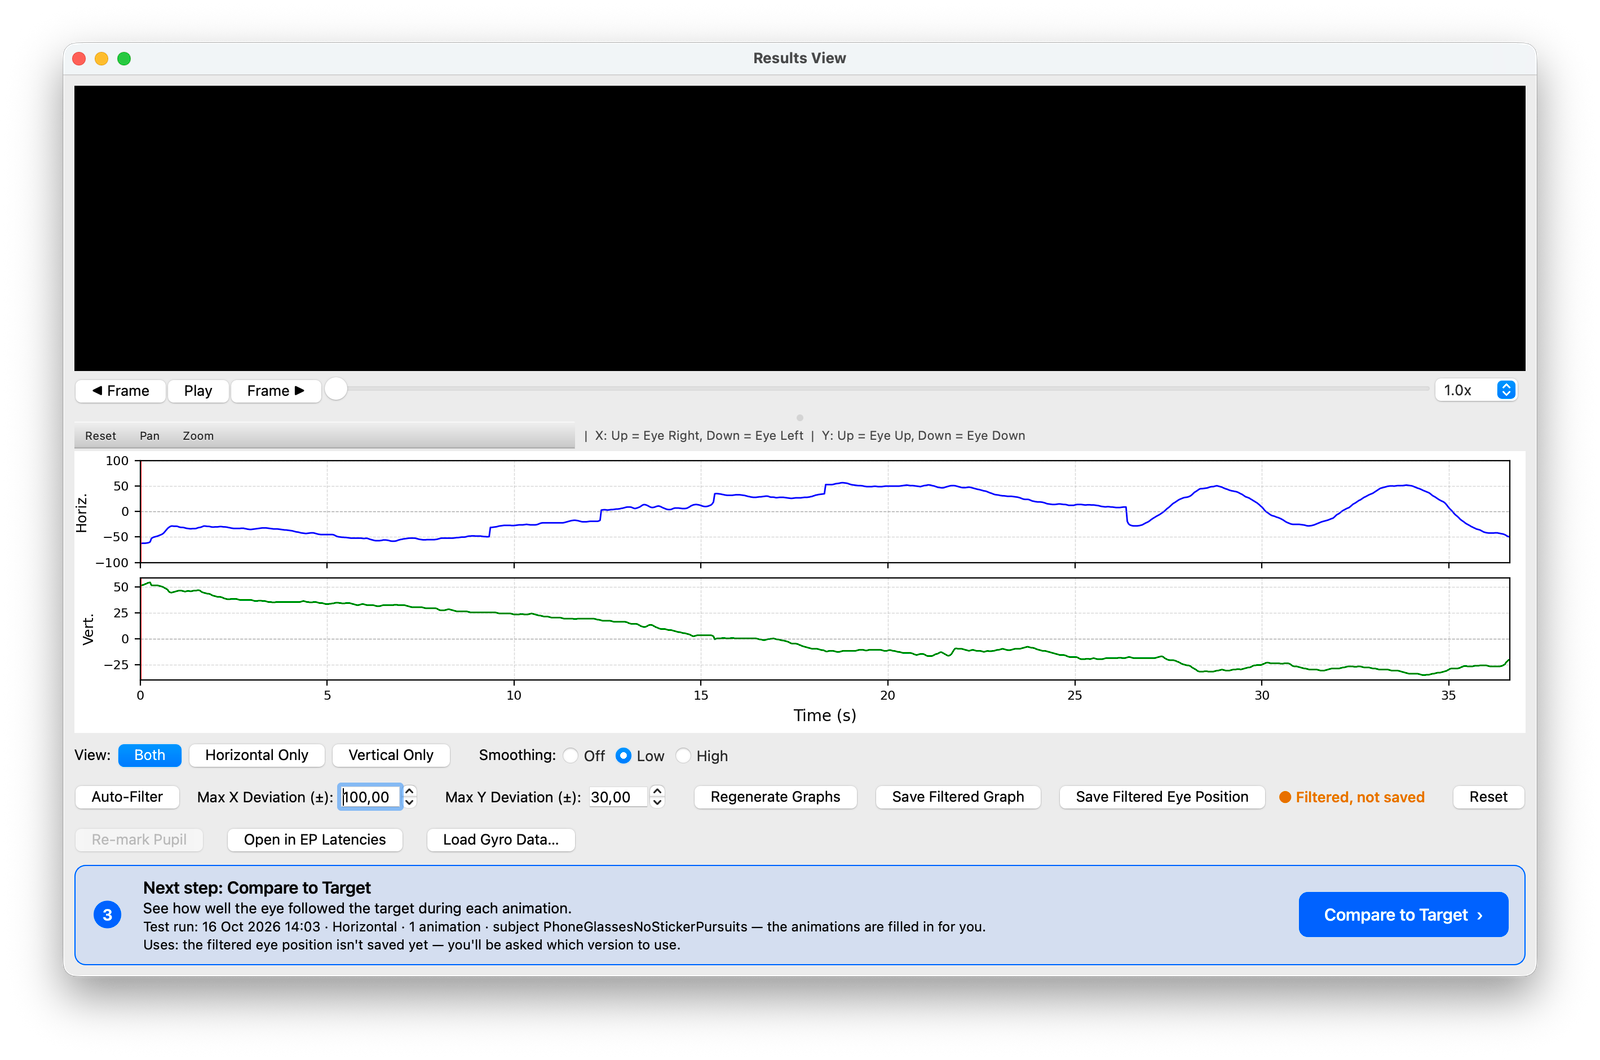This screenshot has height=1060, width=1600.
Task: Click the Max Y Deviation stepper arrows
Action: pos(657,797)
